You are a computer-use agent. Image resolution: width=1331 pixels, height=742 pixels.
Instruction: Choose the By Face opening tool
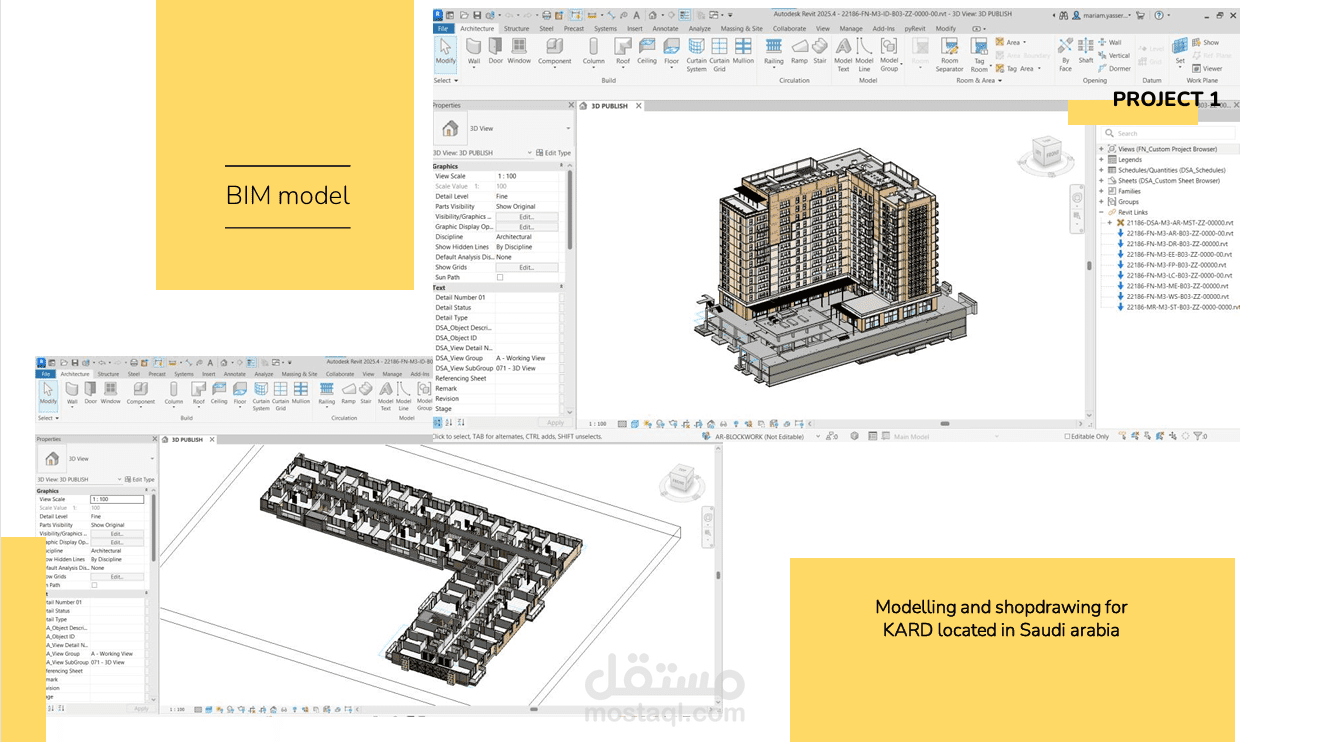tap(1065, 54)
